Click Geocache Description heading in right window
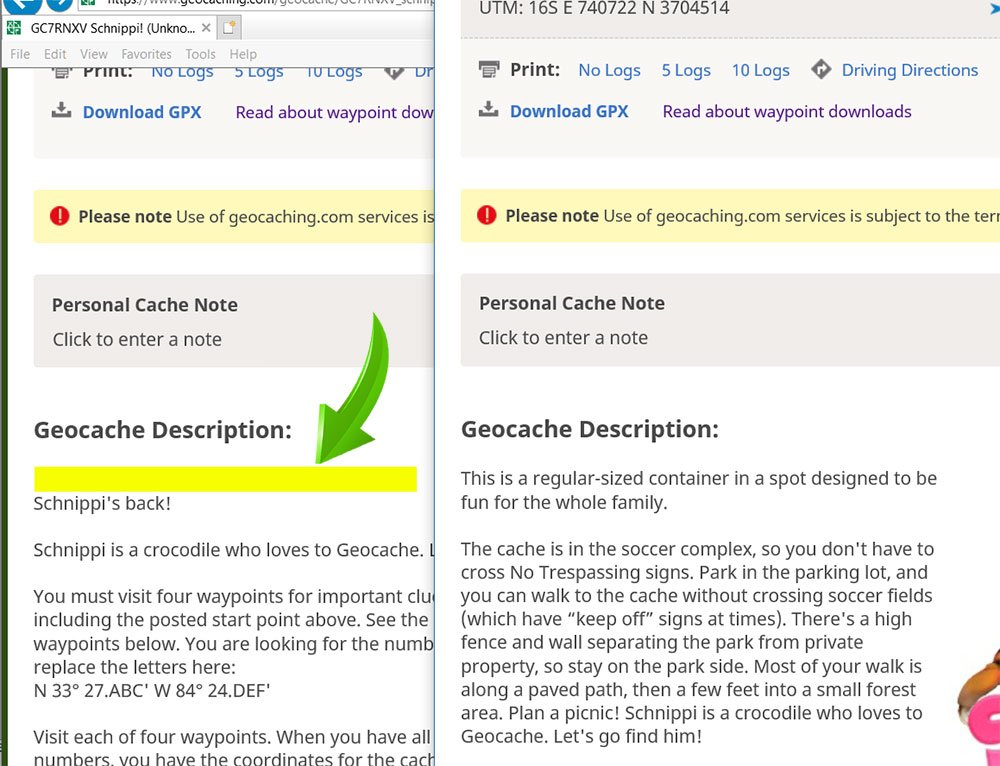Image resolution: width=1000 pixels, height=766 pixels. 590,429
